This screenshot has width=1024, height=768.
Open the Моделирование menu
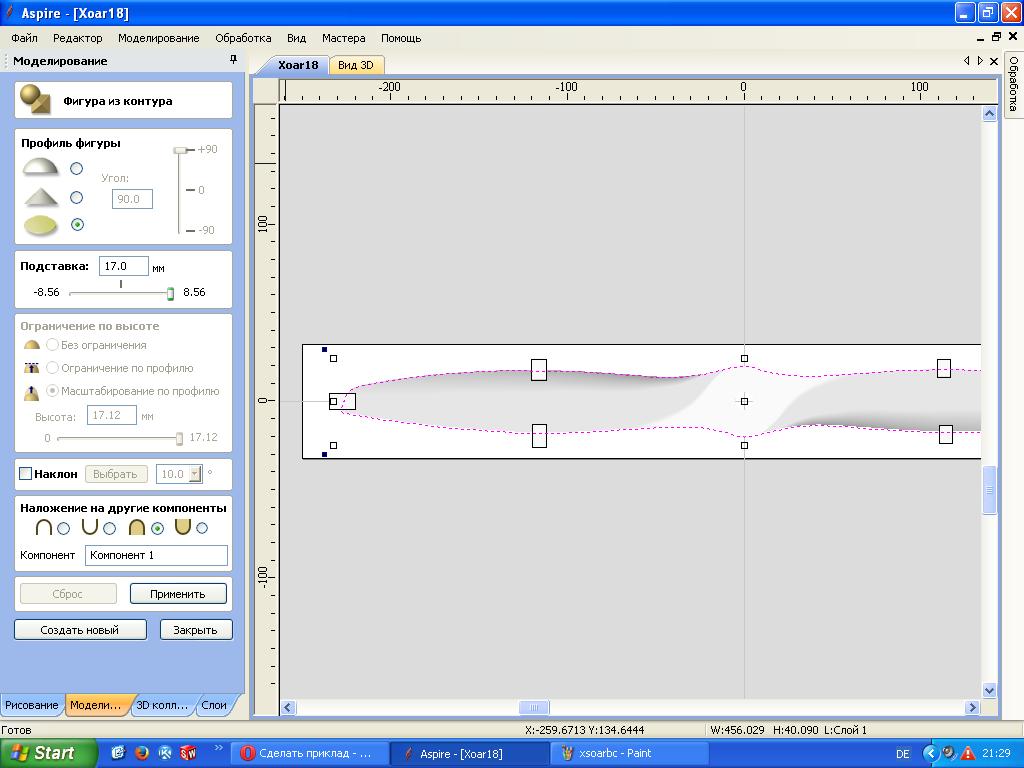(159, 38)
